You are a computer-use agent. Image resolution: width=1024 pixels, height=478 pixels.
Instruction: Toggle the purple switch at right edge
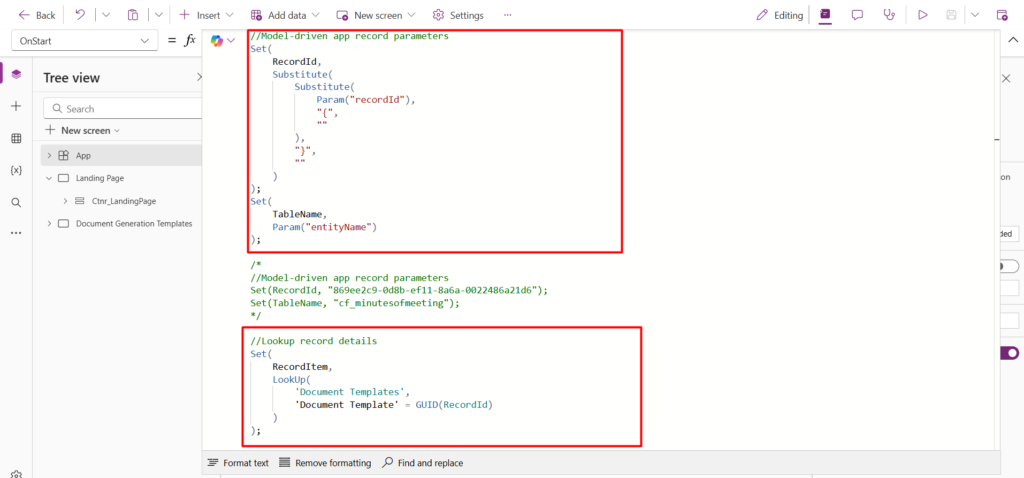1010,353
